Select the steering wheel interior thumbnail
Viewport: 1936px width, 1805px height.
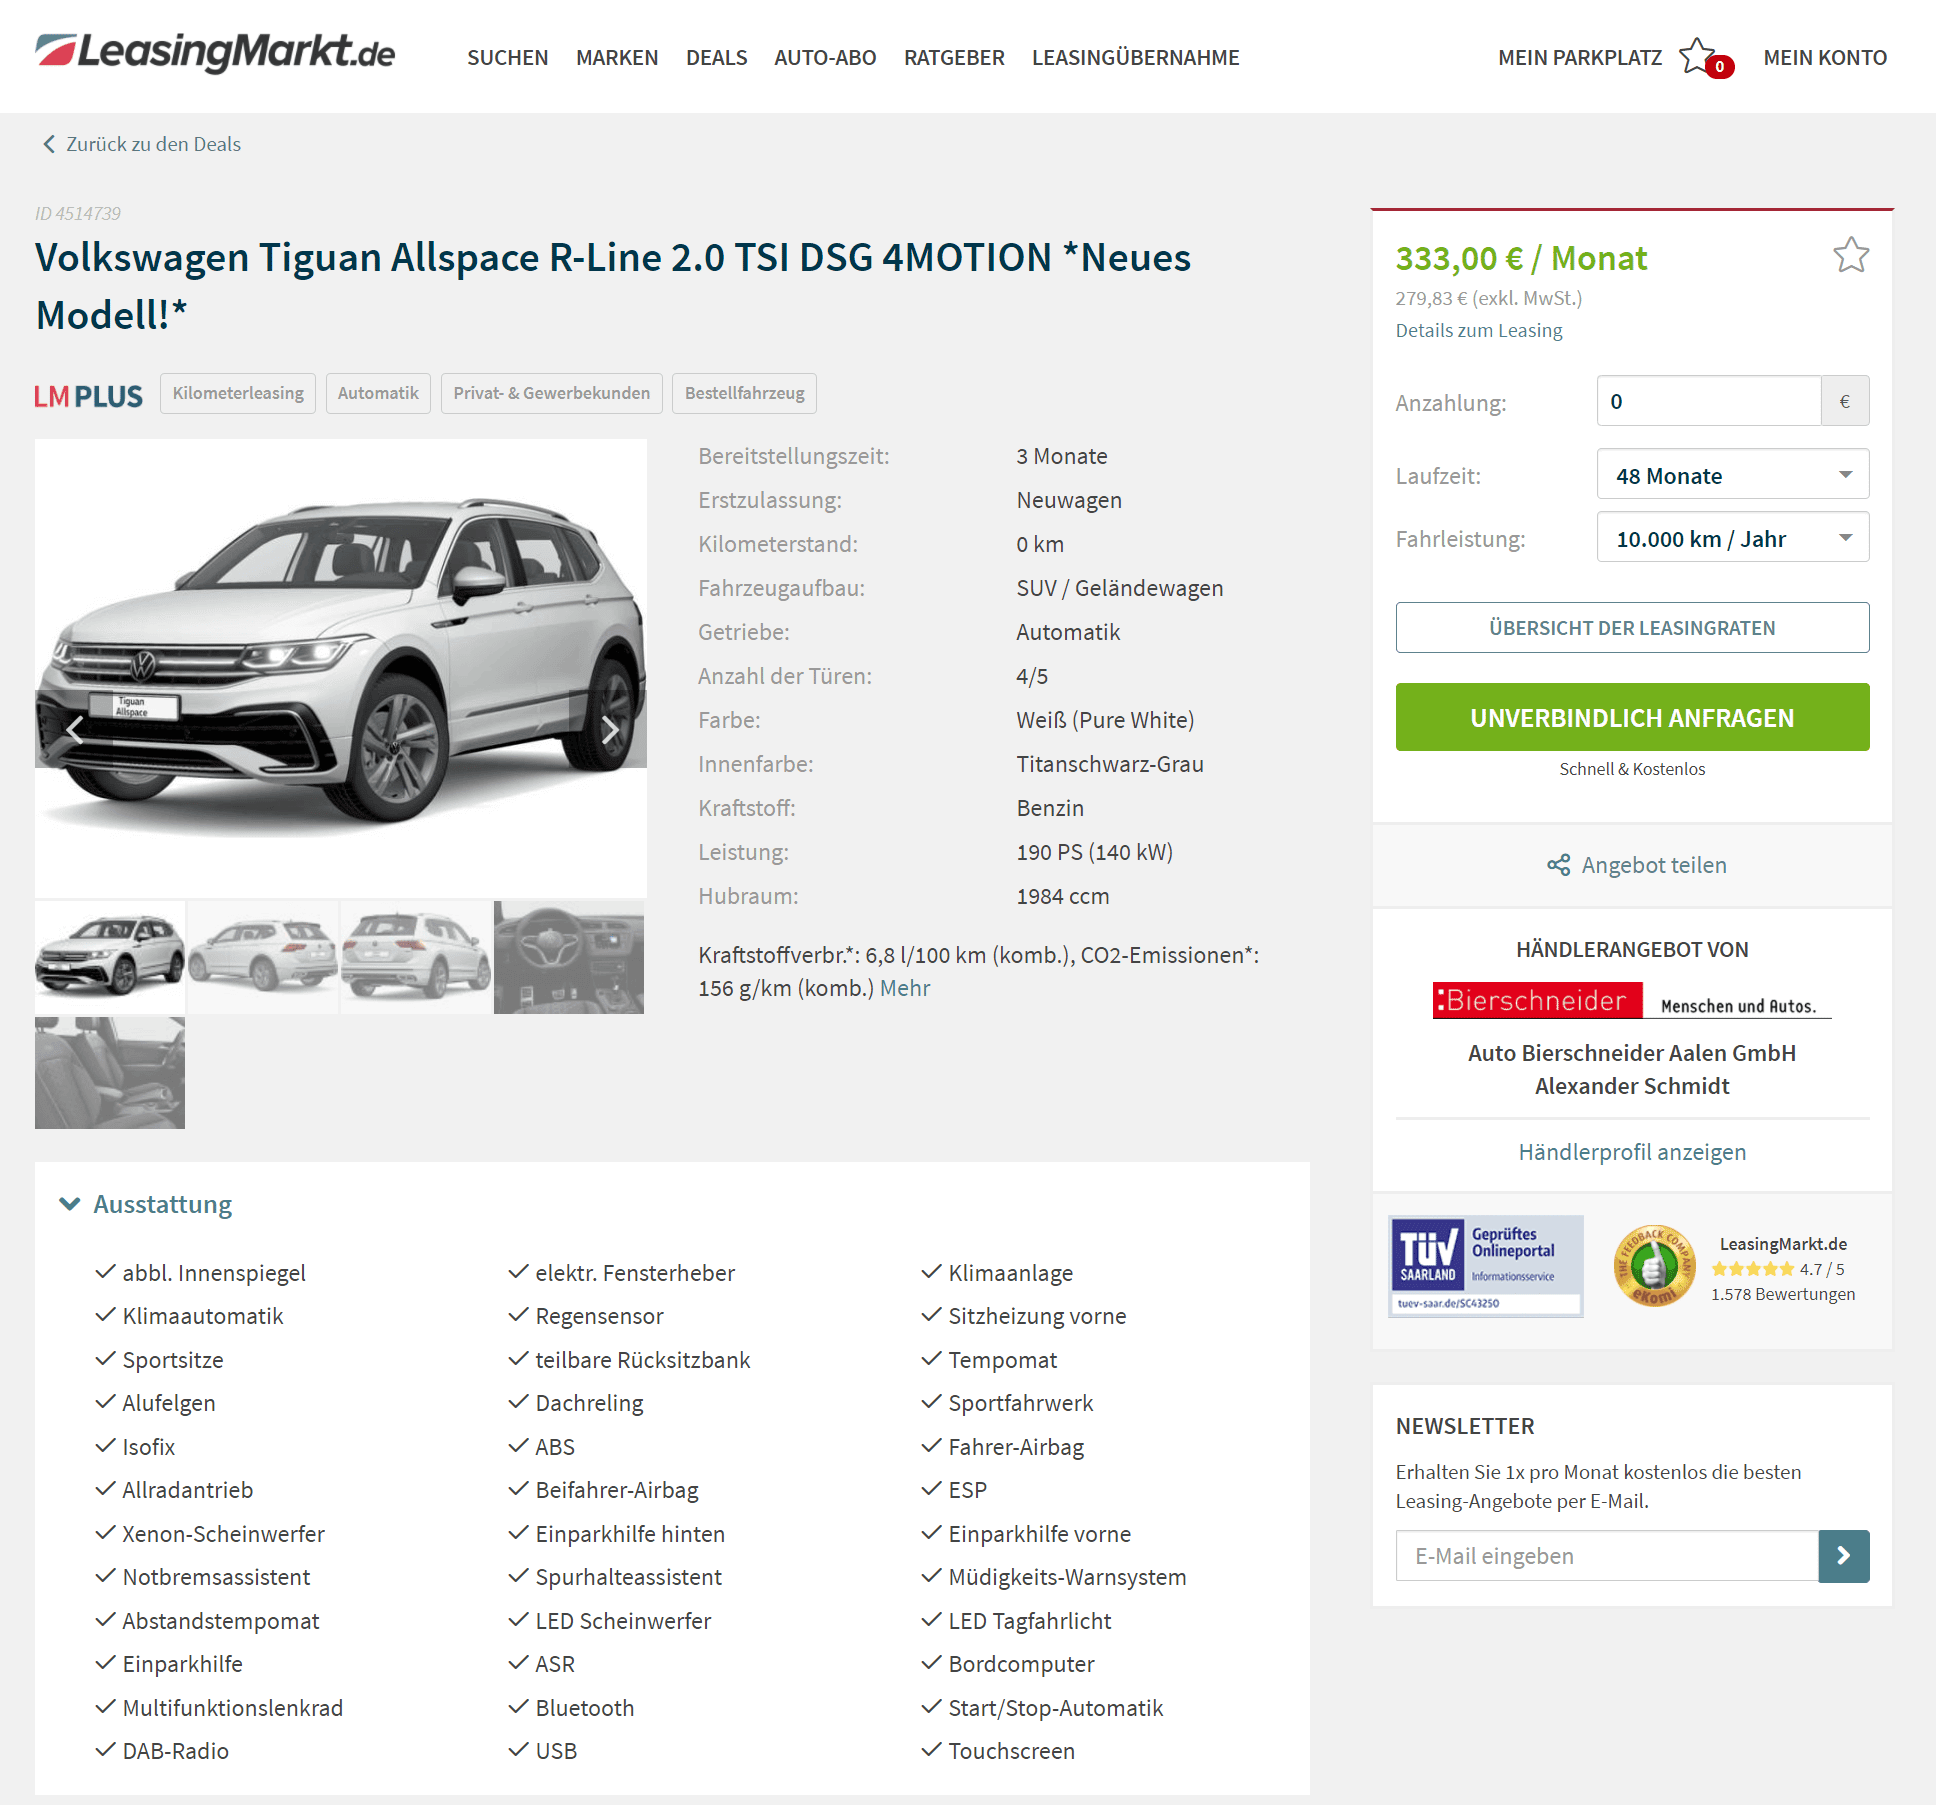click(569, 958)
